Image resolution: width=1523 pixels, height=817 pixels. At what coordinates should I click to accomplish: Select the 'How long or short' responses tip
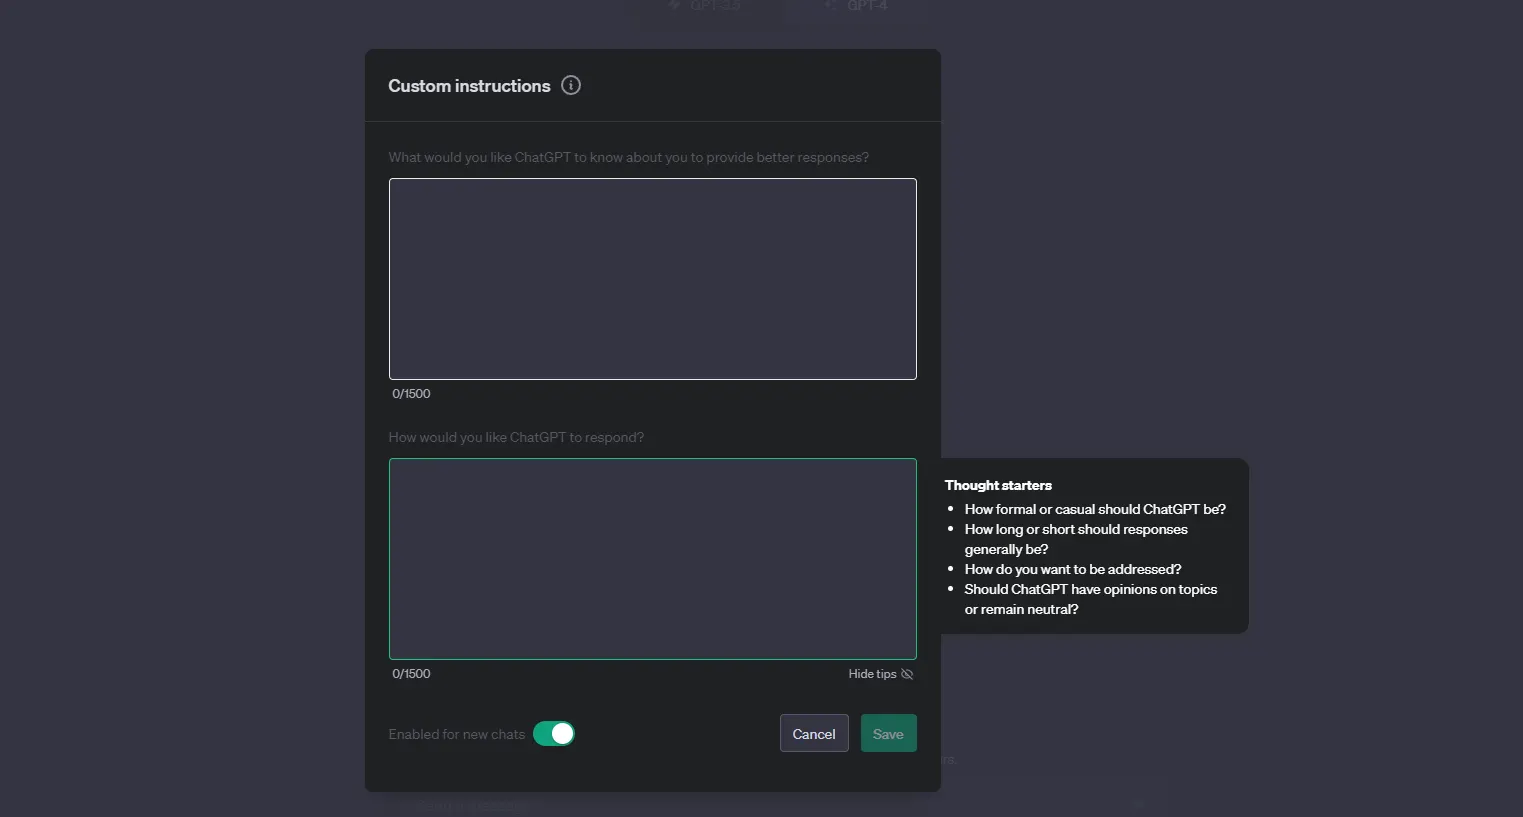(1075, 539)
